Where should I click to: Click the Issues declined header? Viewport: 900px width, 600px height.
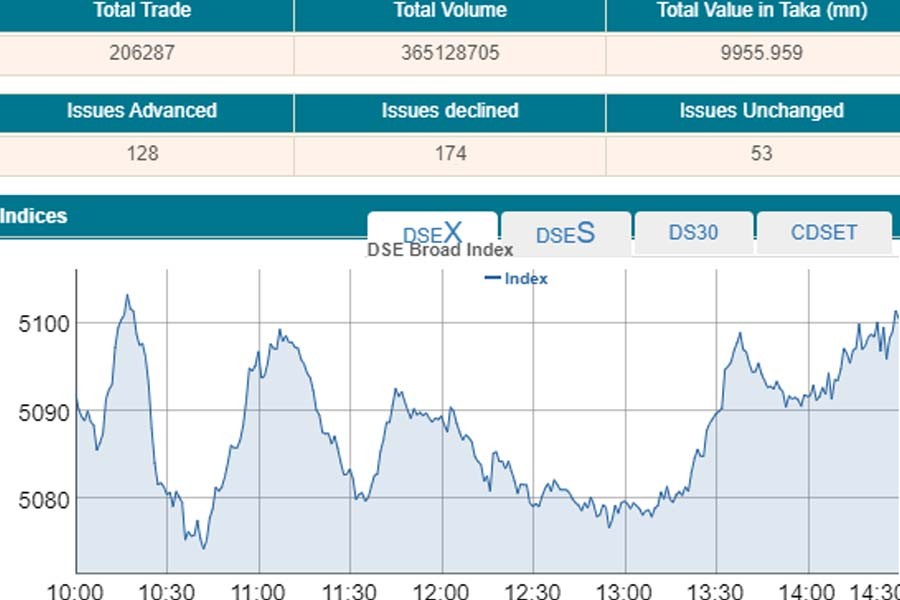coord(449,111)
